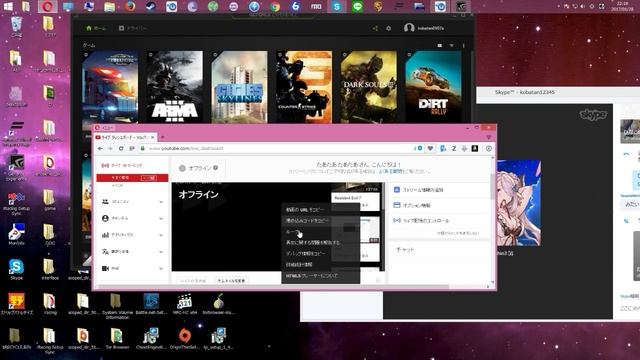Open the Live stream control row
The image size is (640, 360).
[x=440, y=220]
